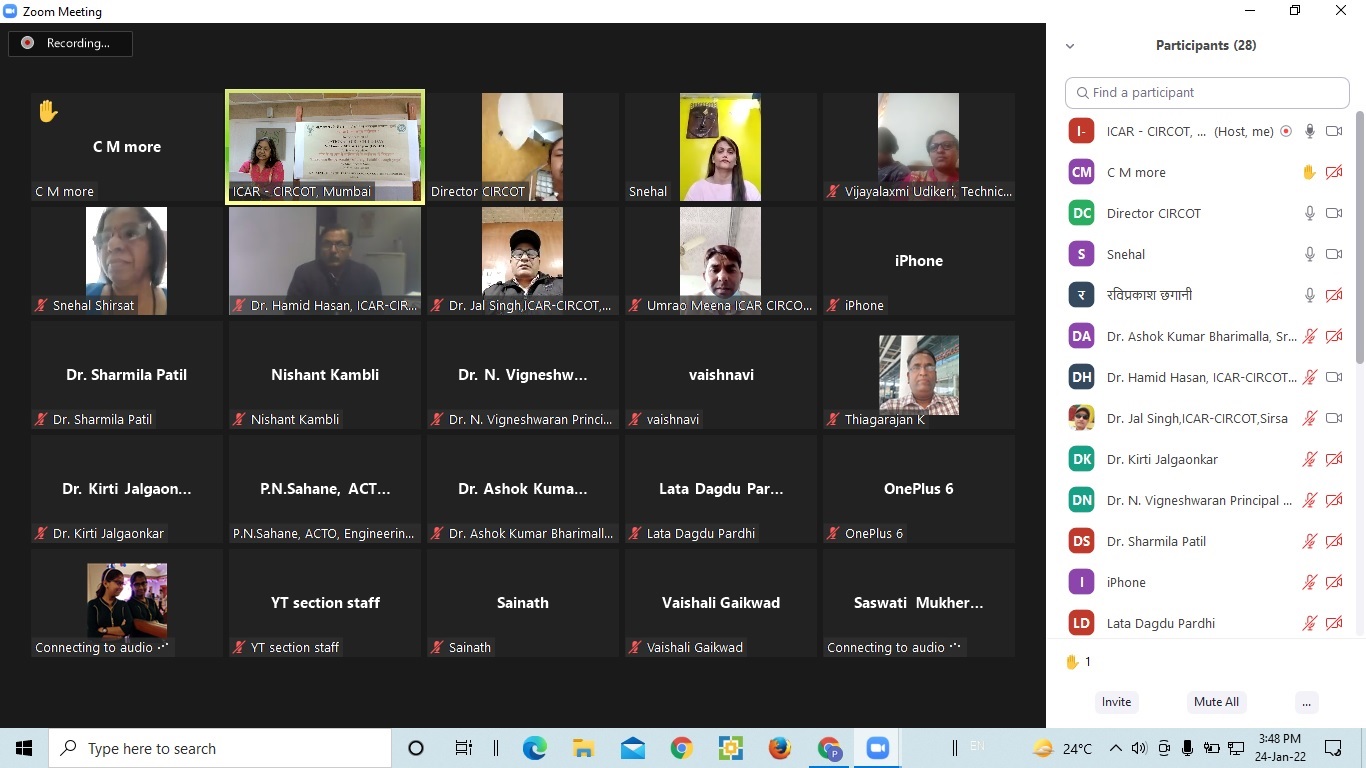Select the Director CIRCOT video tile
This screenshot has height=768, width=1366.
coord(523,147)
